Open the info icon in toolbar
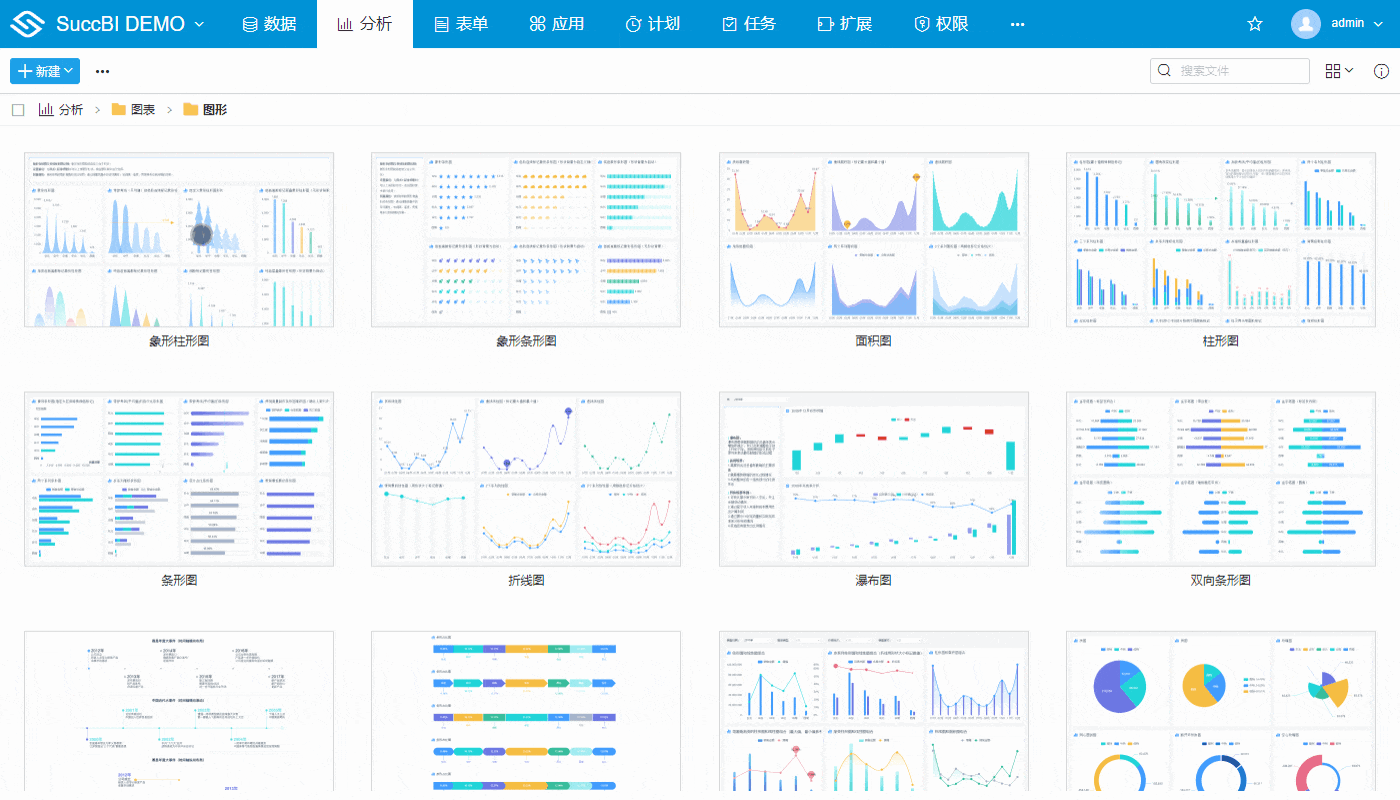 [1381, 71]
